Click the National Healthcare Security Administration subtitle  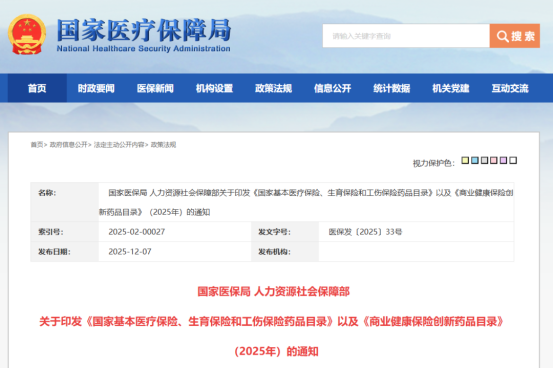tap(144, 49)
